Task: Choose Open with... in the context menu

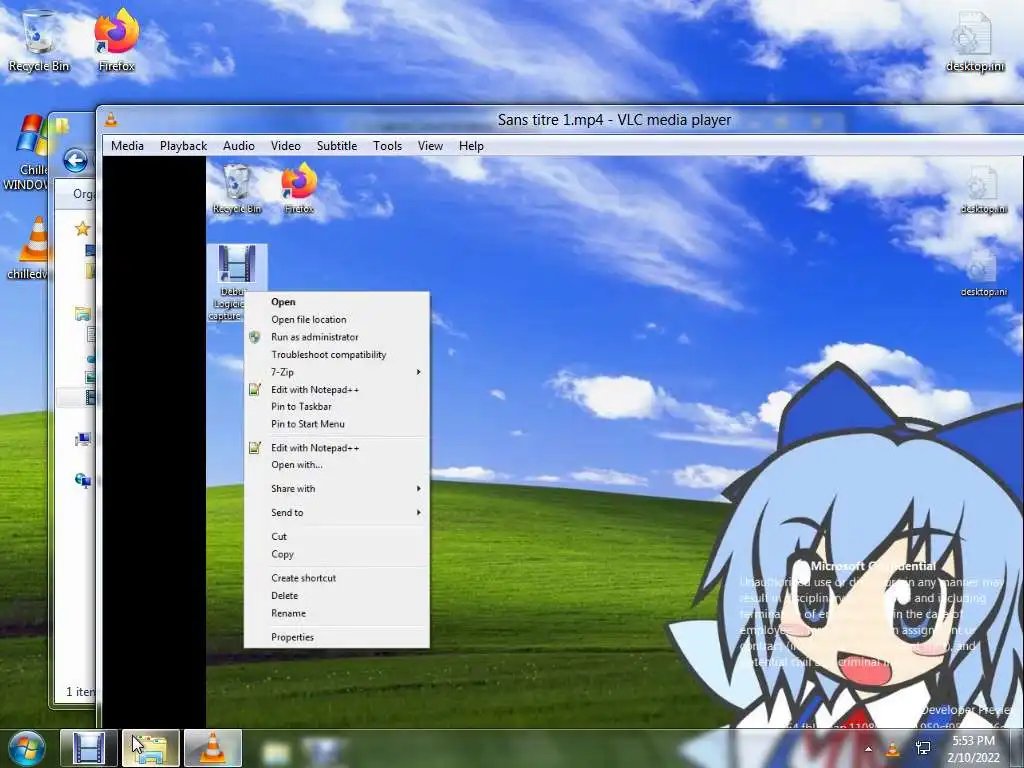Action: pyautogui.click(x=337, y=465)
